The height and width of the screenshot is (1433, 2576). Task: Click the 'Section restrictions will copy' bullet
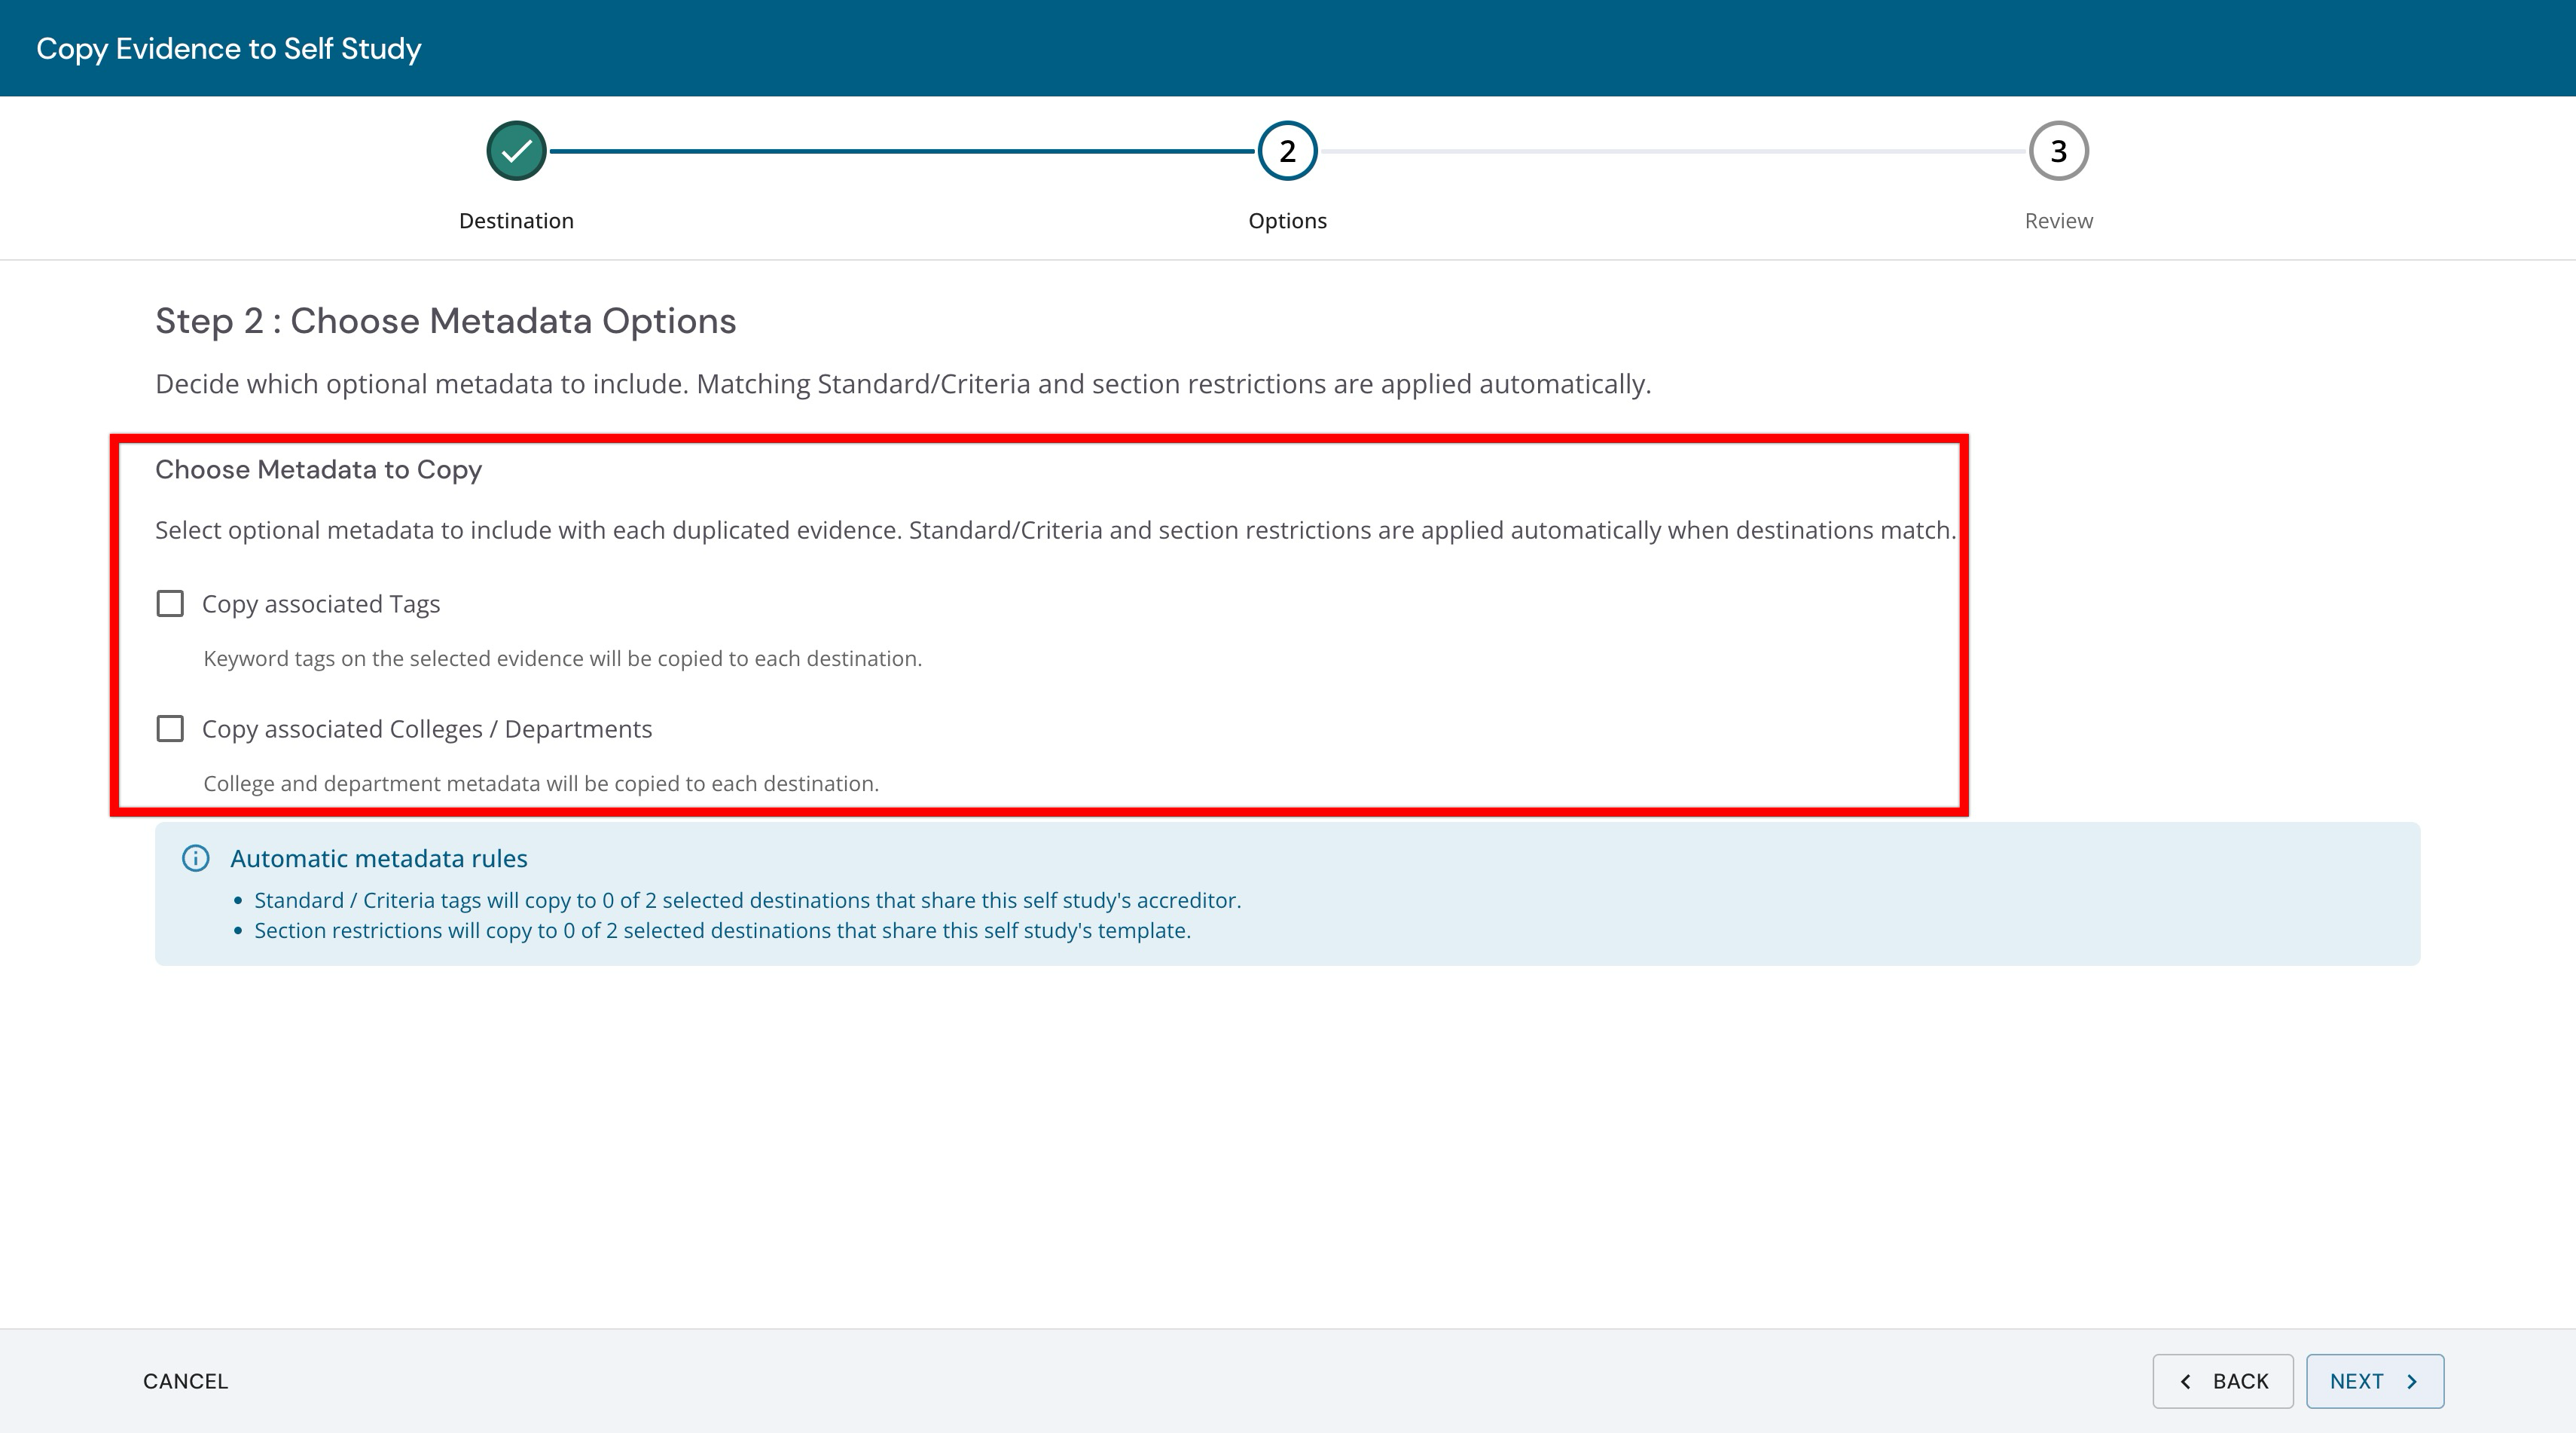coord(722,930)
